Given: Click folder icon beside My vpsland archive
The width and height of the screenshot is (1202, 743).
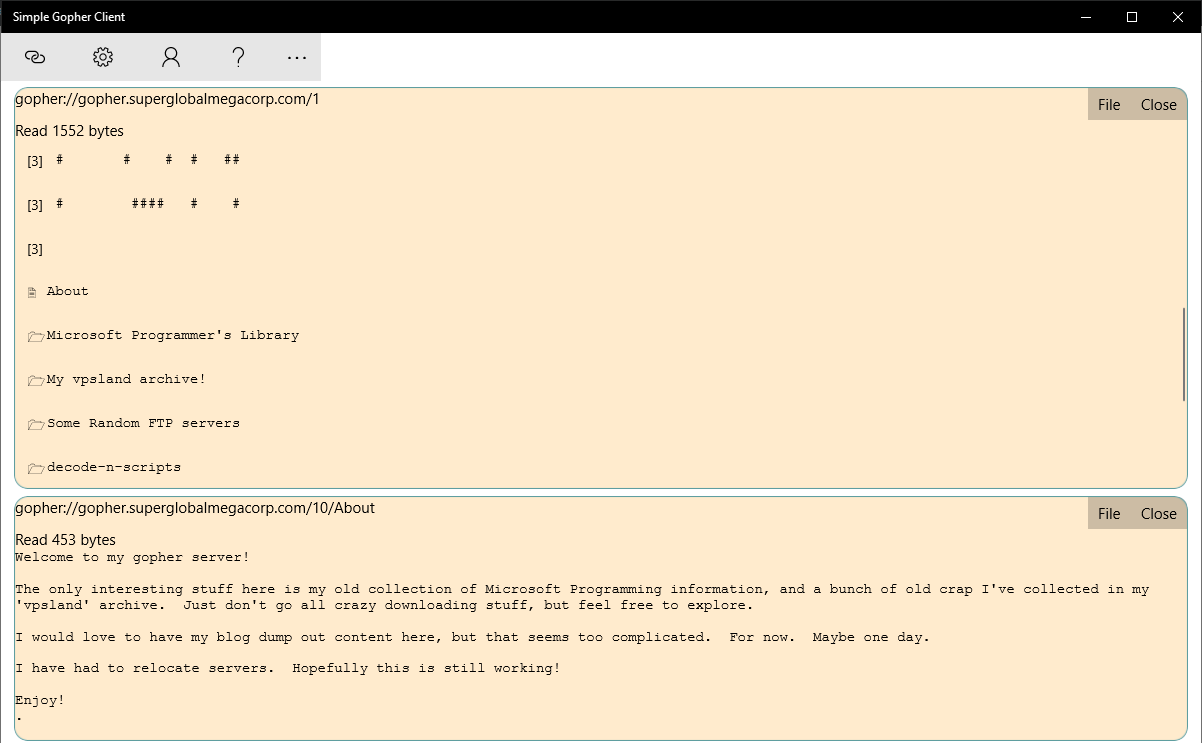Looking at the screenshot, I should tap(35, 380).
